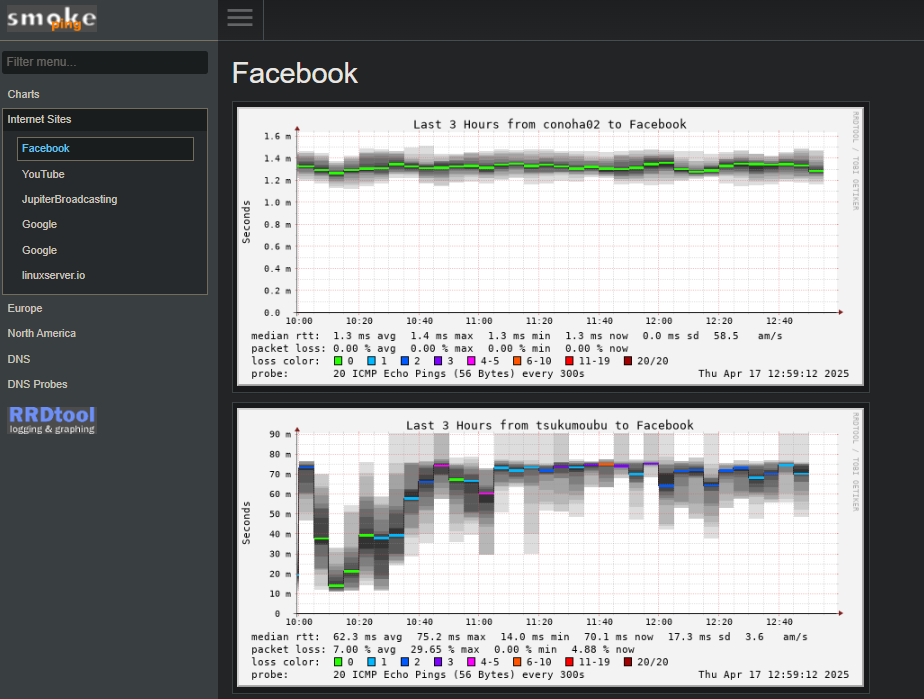Expand the North America section
The image size is (924, 699).
click(41, 333)
